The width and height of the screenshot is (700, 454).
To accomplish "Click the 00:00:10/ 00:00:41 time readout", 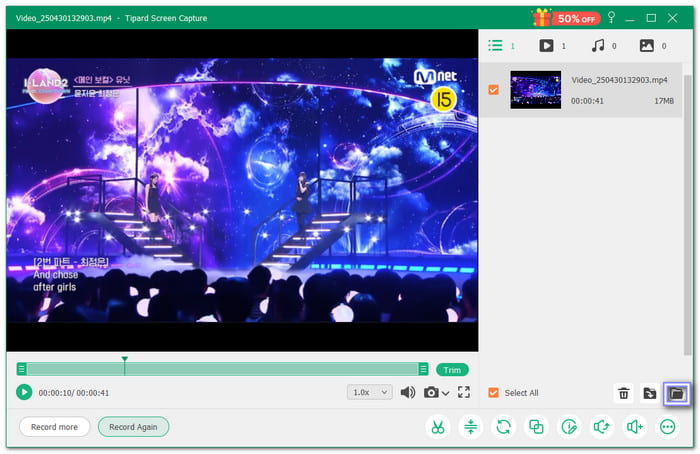I will pyautogui.click(x=74, y=393).
